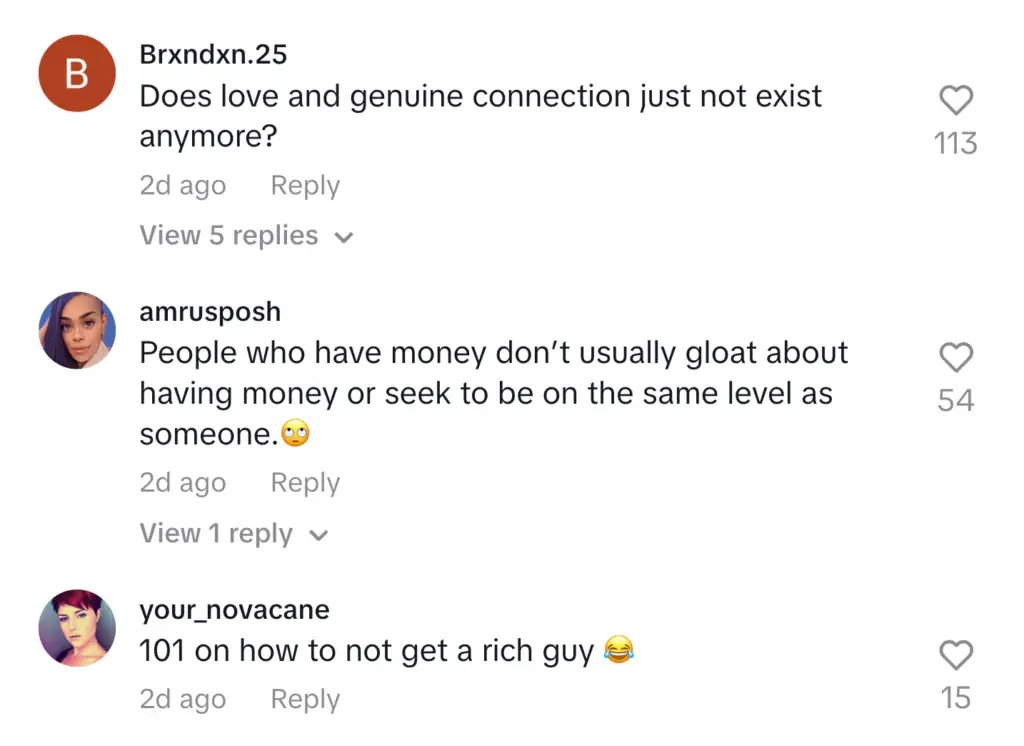Open Brxndxn.25's orange B avatar

click(x=77, y=73)
